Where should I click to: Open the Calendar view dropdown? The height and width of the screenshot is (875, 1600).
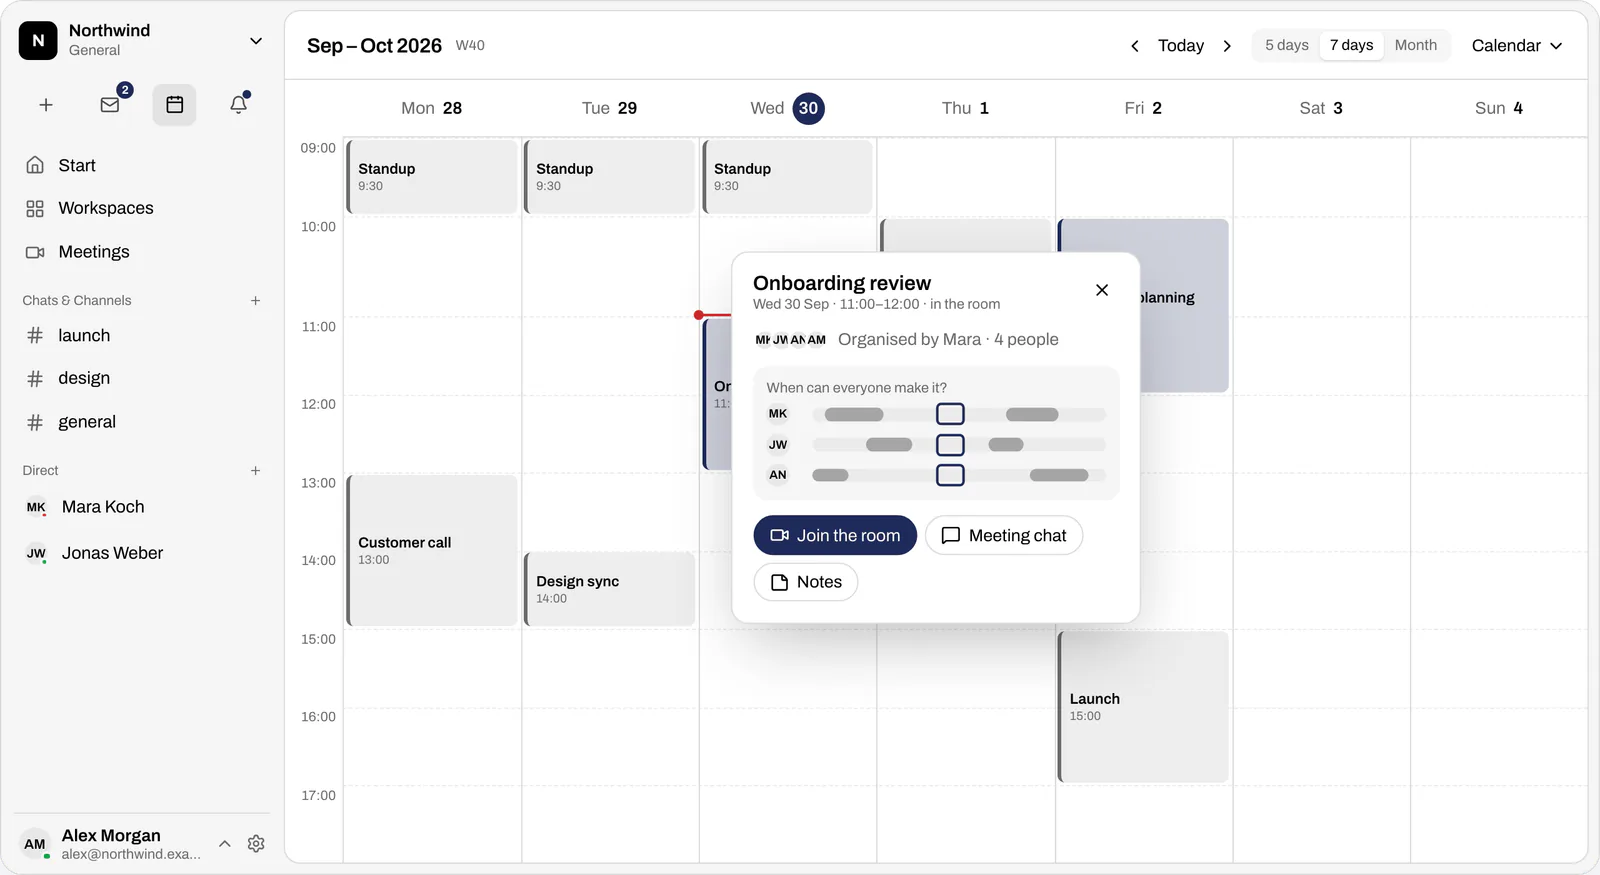[1517, 46]
